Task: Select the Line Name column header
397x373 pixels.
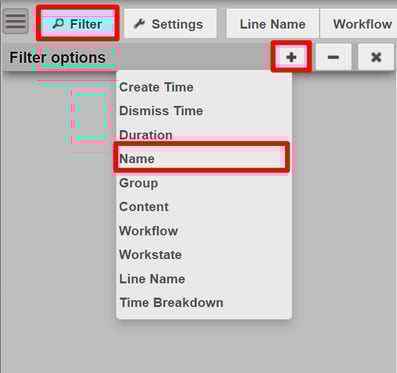Action: point(273,24)
